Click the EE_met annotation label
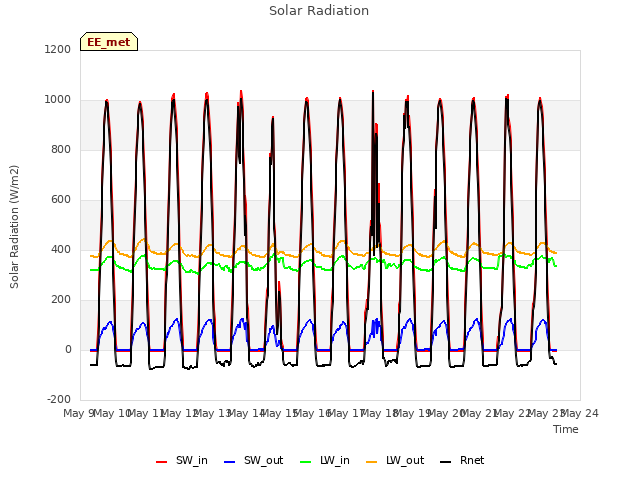 (x=109, y=42)
